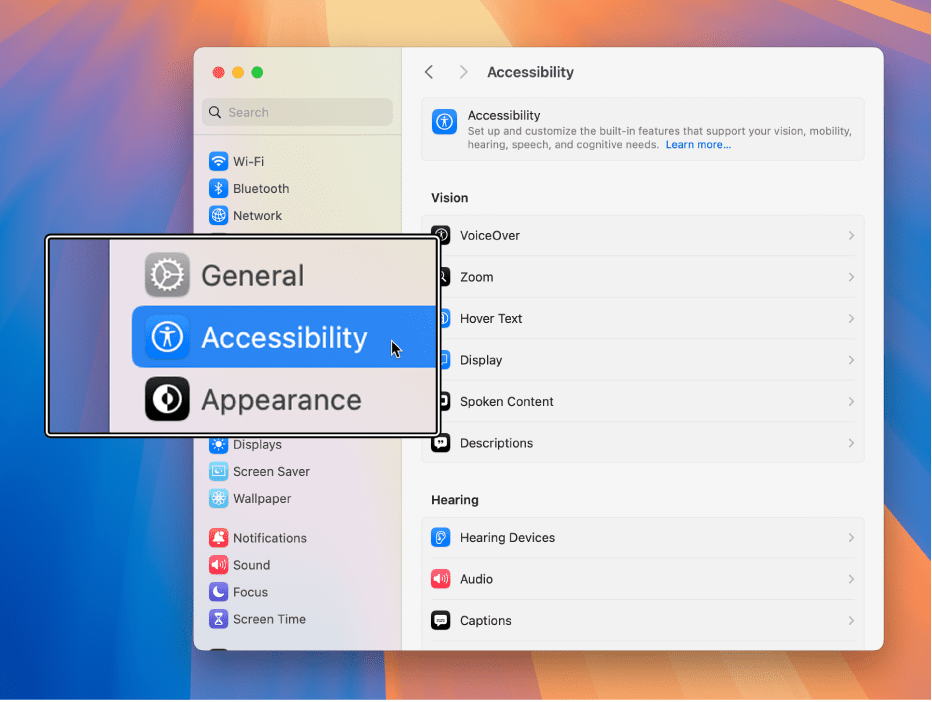
Task: Open the Audio settings row chevron
Action: 851,580
